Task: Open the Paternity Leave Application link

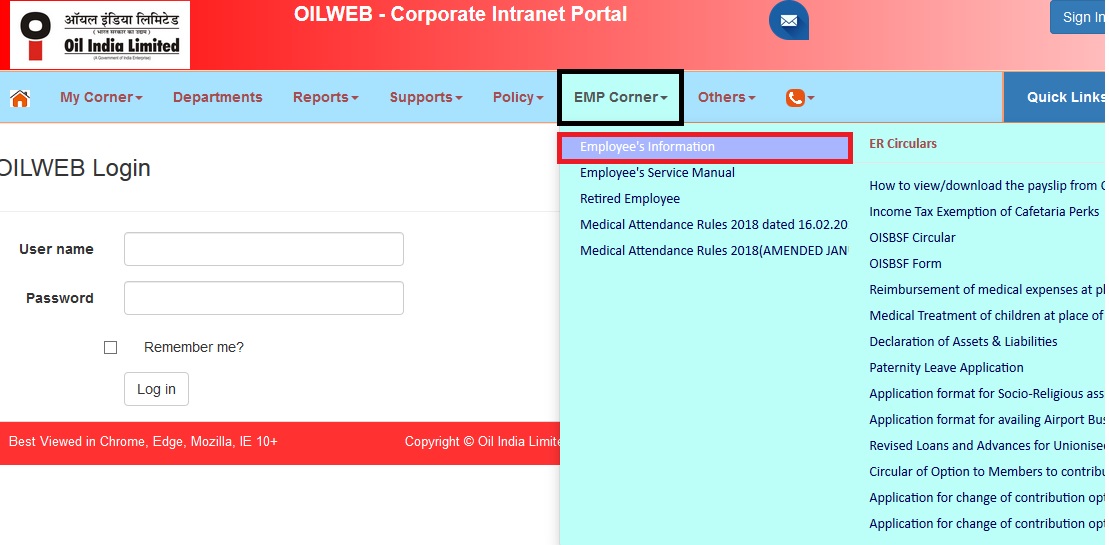Action: tap(946, 368)
